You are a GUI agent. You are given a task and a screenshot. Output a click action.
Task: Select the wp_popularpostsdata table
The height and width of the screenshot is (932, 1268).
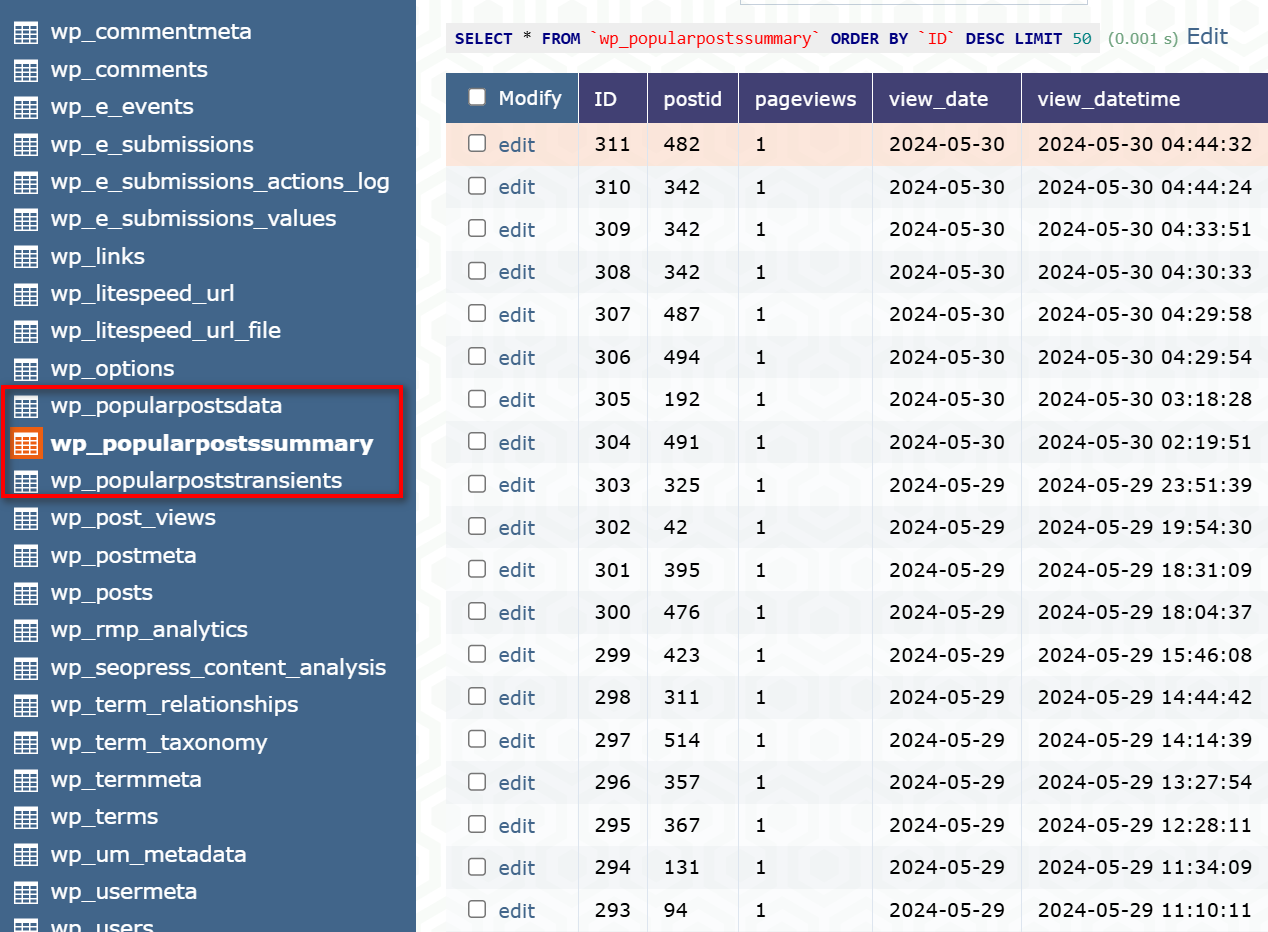pos(166,406)
